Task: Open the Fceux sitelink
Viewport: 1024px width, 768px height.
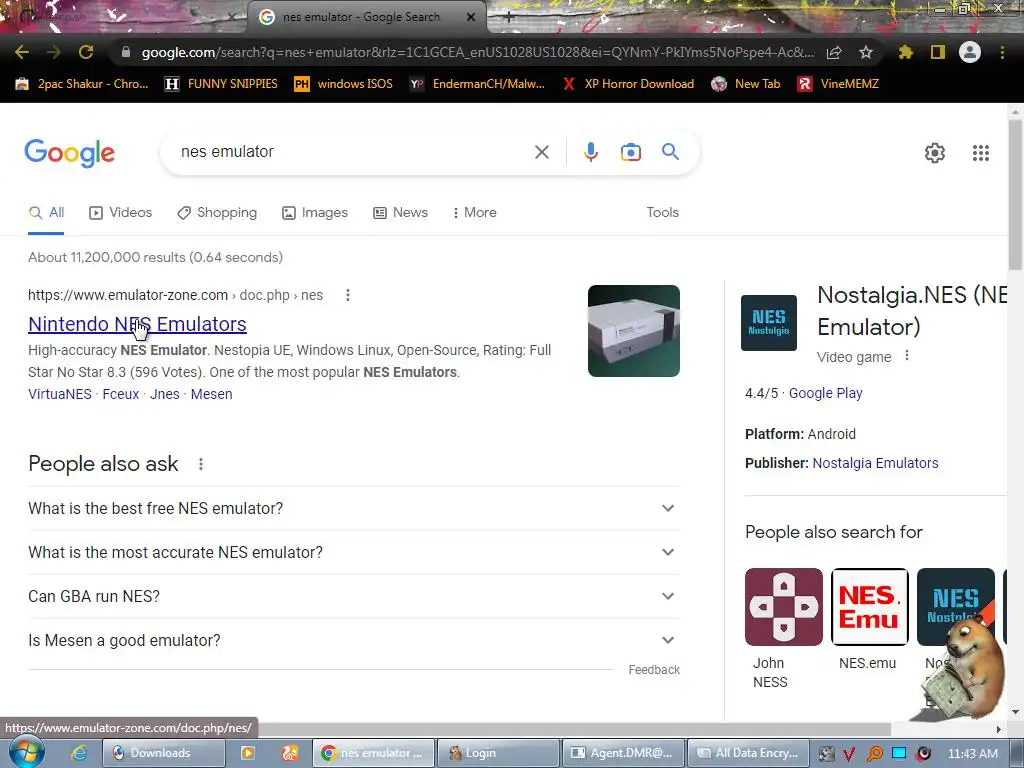Action: (x=121, y=394)
